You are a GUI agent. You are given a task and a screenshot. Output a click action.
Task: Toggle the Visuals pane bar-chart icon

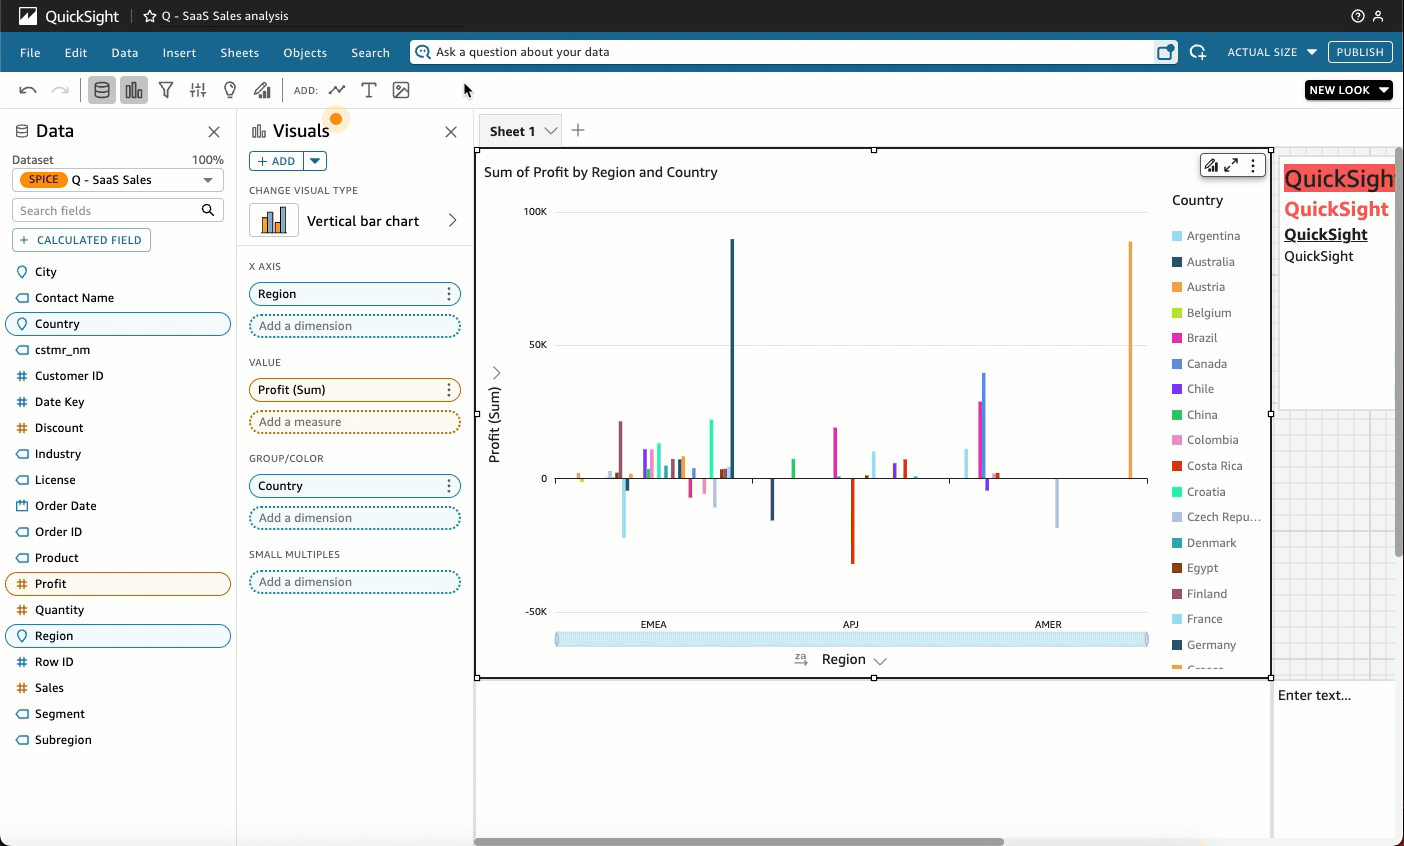click(x=134, y=90)
